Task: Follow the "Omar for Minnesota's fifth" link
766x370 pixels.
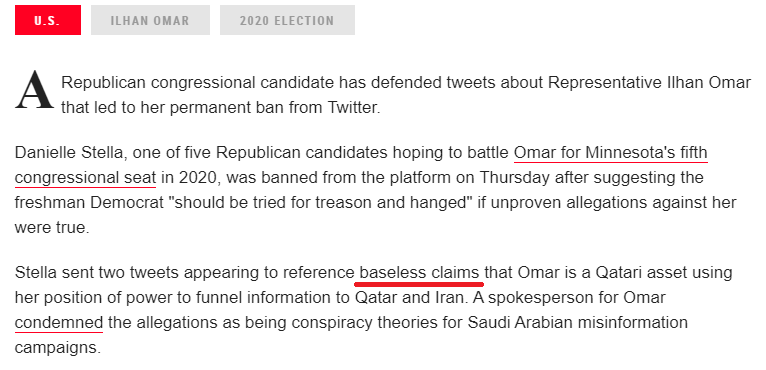Action: 611,153
